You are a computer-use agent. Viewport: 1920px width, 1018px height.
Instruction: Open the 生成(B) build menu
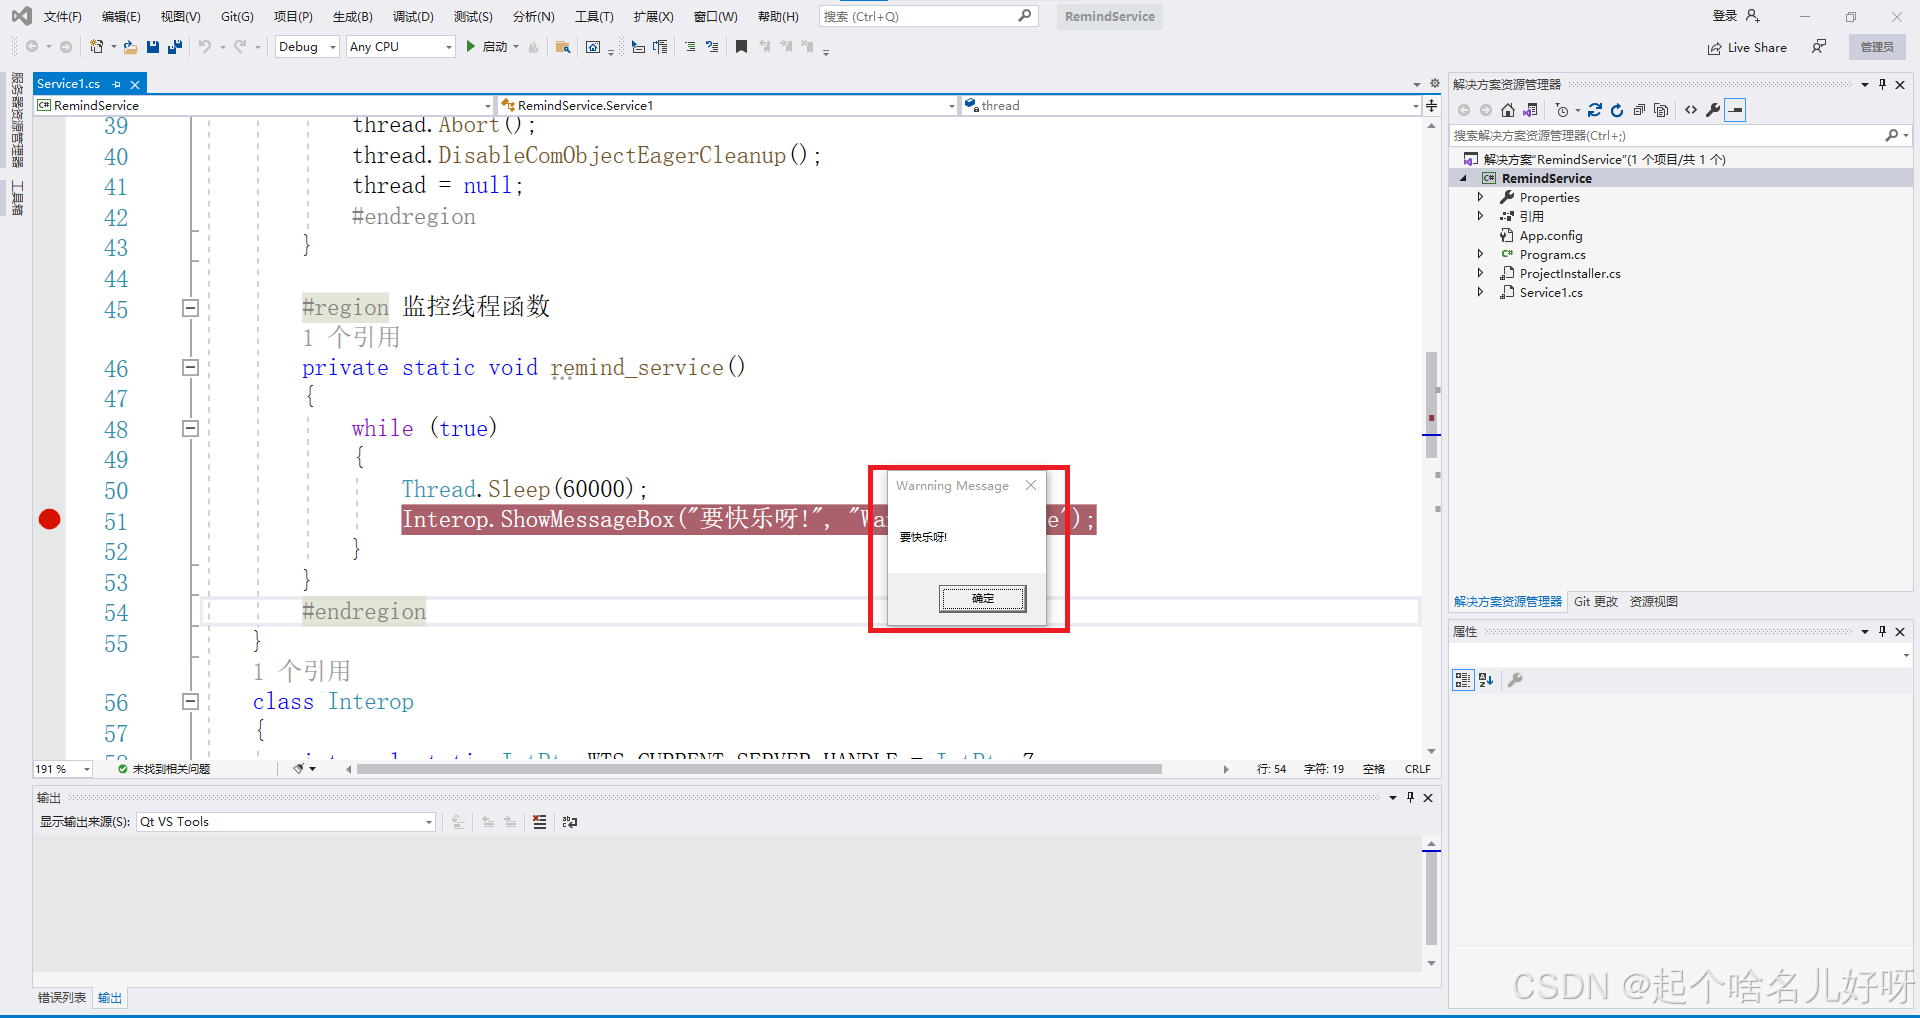click(x=352, y=16)
